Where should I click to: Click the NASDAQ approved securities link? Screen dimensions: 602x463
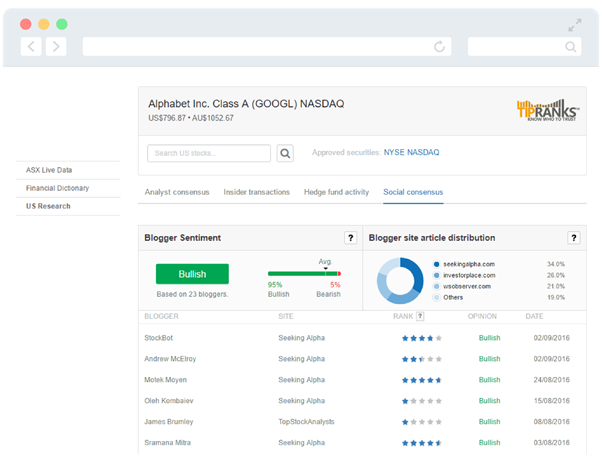(423, 152)
